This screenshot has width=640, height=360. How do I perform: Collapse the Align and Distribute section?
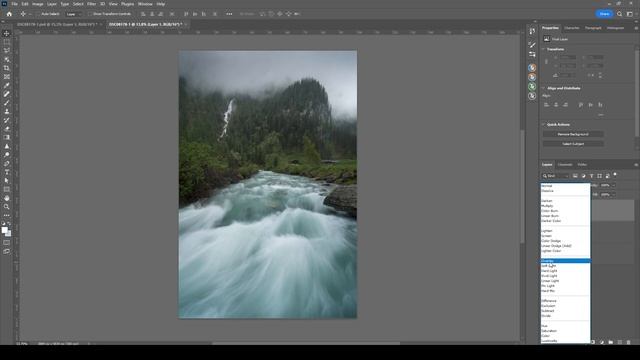[543, 88]
